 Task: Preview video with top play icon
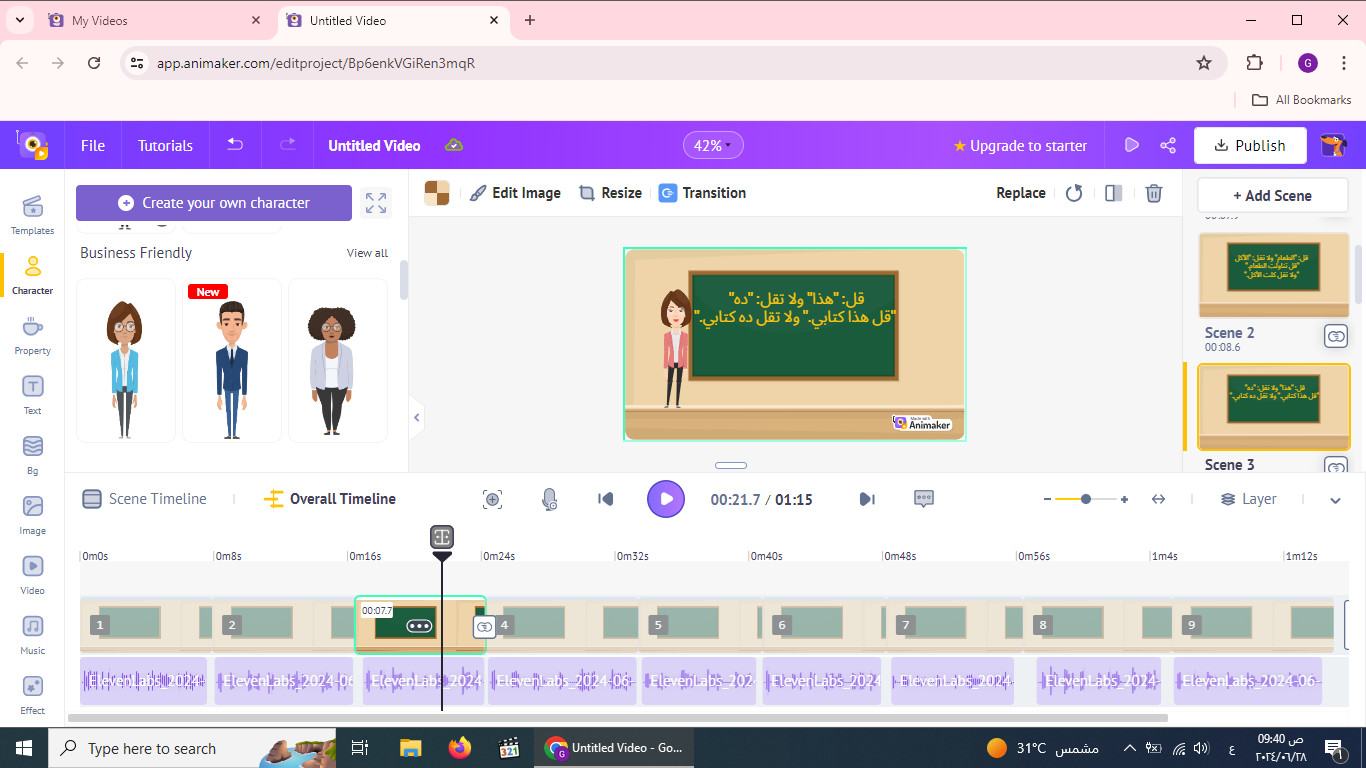[1131, 145]
